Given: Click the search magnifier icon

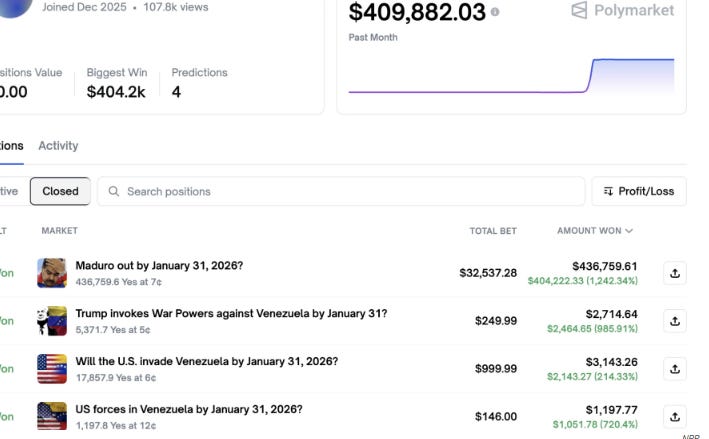Looking at the screenshot, I should pyautogui.click(x=114, y=191).
